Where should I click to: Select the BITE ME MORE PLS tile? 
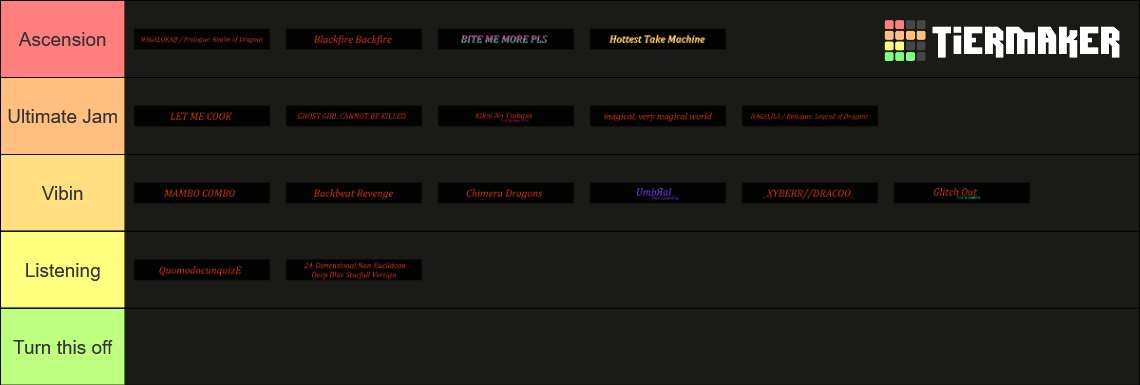[x=505, y=39]
